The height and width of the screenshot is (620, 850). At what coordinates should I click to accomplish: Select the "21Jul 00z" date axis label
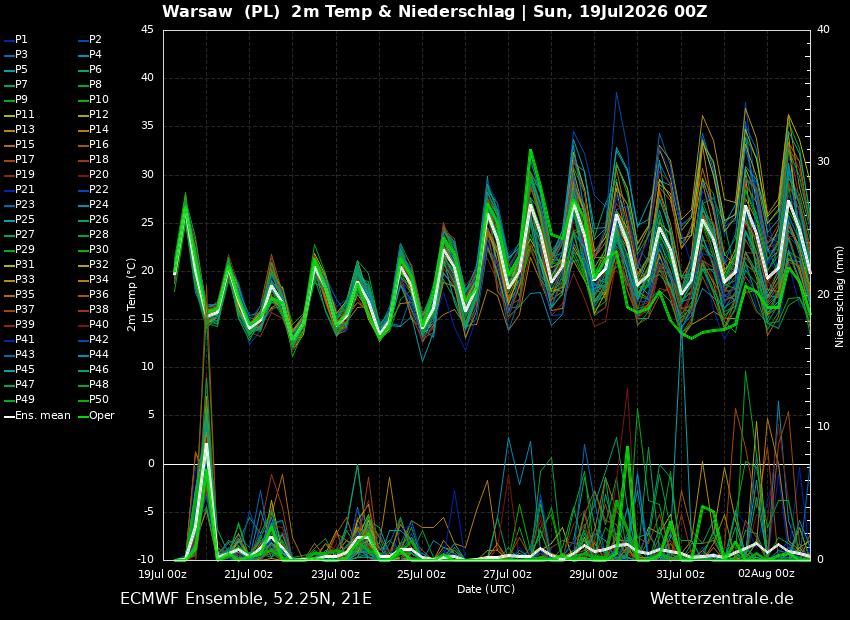click(249, 574)
